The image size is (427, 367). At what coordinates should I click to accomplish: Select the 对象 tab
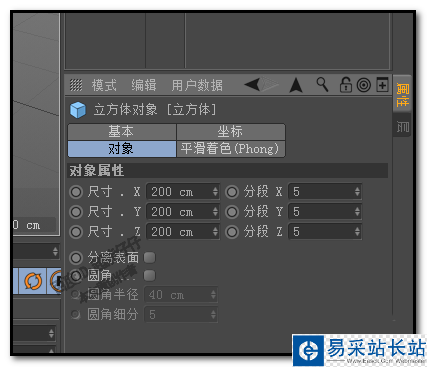[122, 149]
